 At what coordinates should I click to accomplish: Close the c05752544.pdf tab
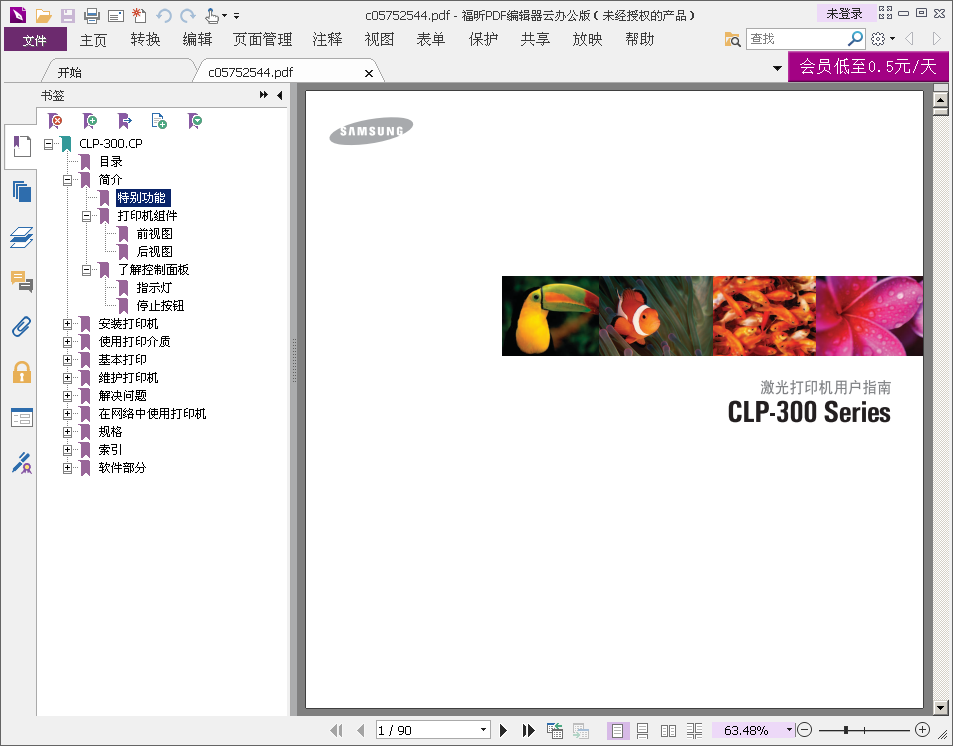pos(368,74)
